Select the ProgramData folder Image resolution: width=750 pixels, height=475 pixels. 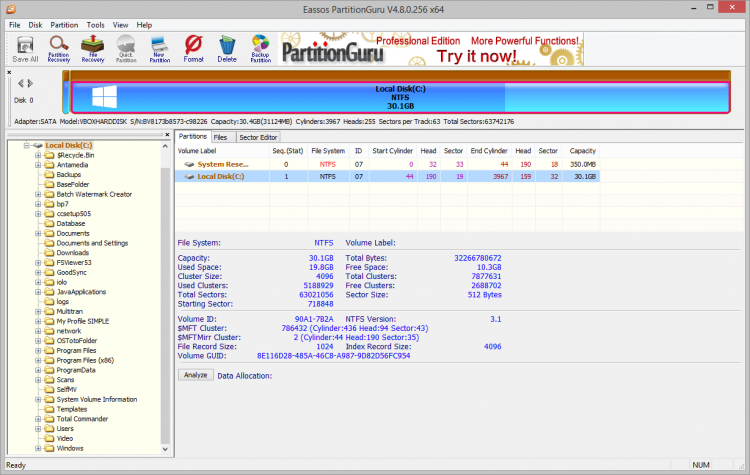76,370
